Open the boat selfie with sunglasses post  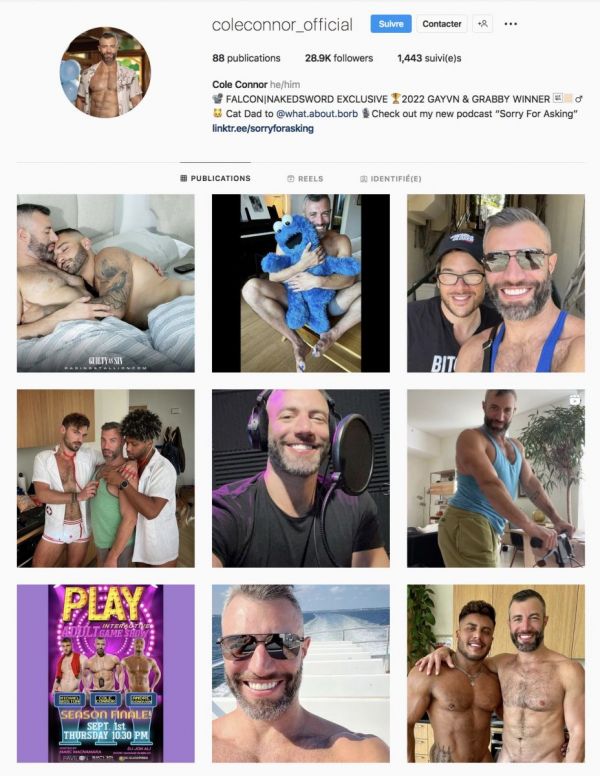coord(300,673)
